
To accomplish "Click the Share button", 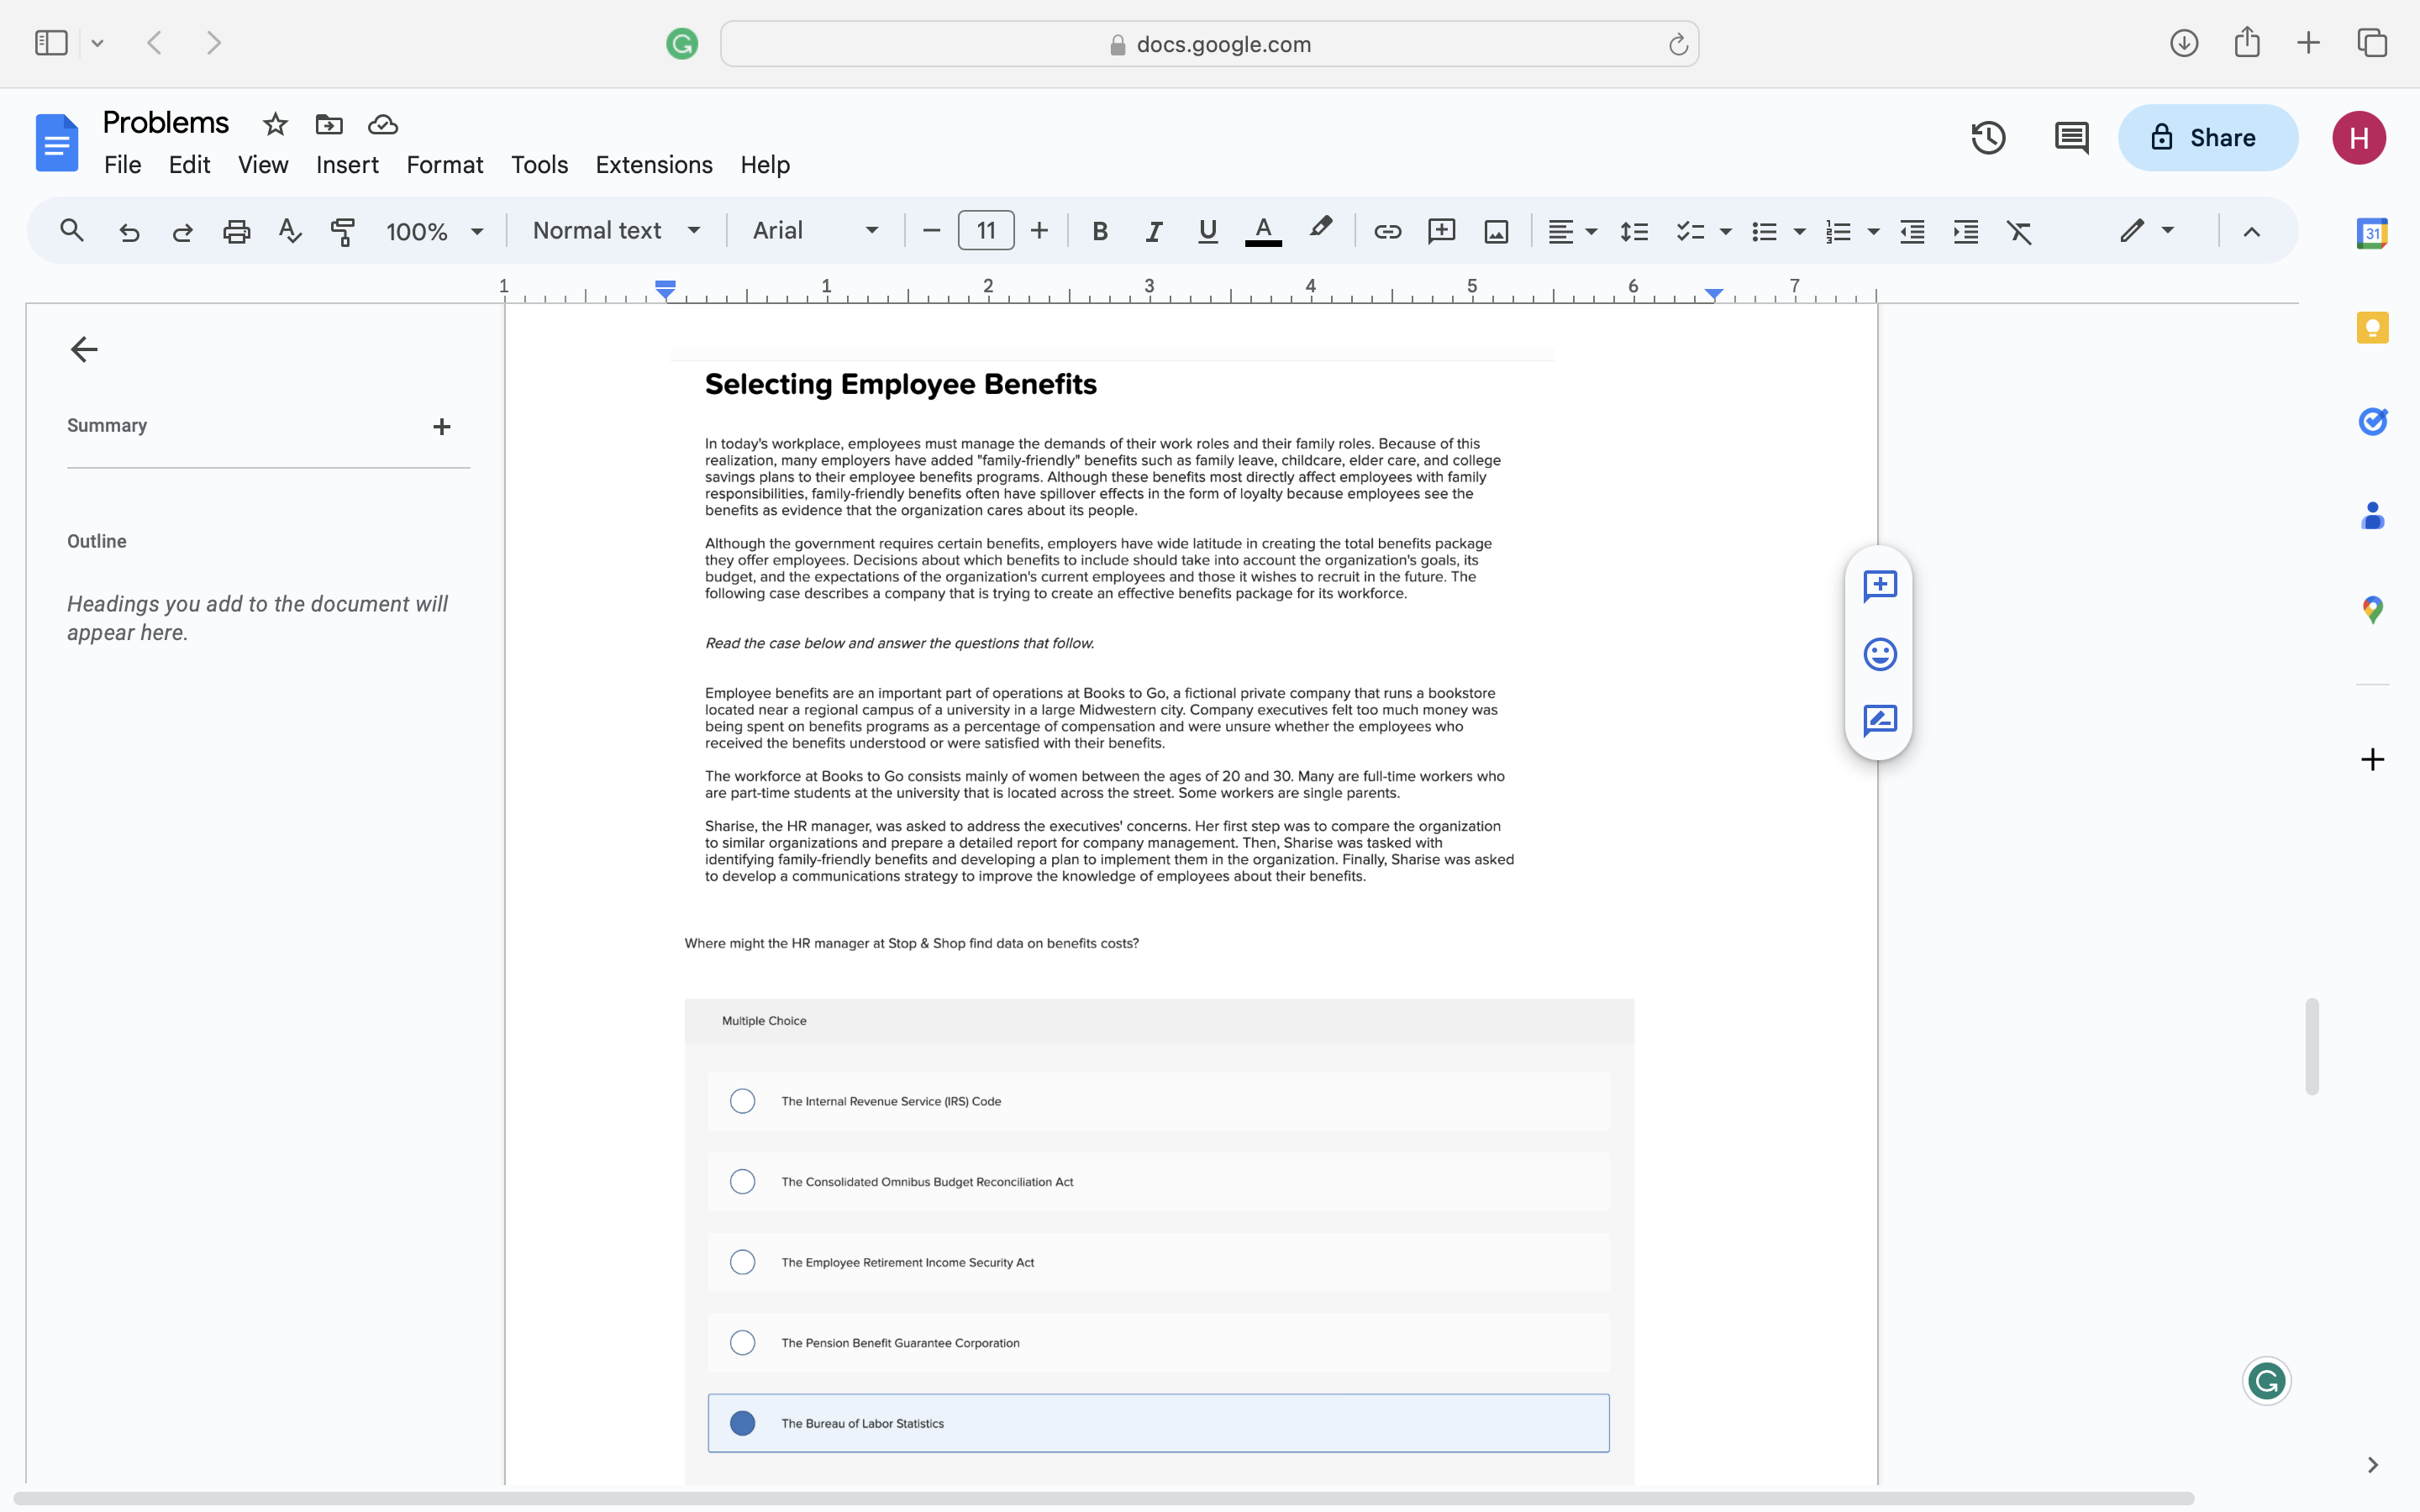I will [x=2208, y=137].
